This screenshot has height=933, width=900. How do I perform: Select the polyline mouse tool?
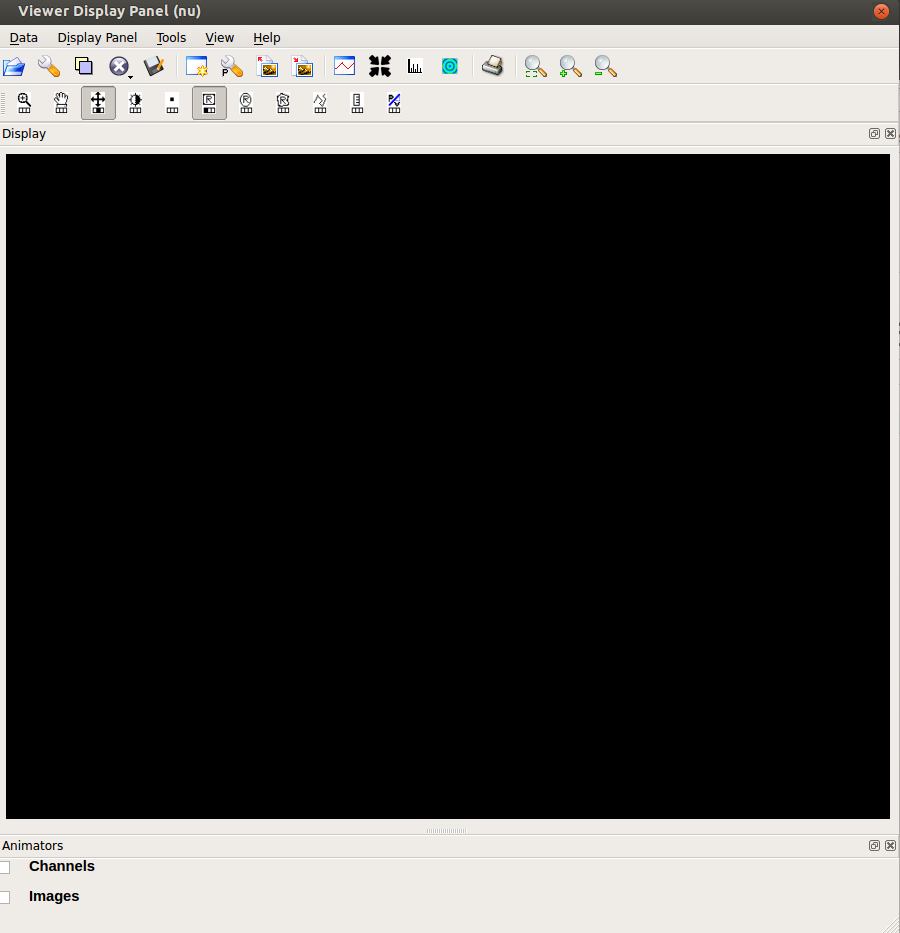coord(320,103)
